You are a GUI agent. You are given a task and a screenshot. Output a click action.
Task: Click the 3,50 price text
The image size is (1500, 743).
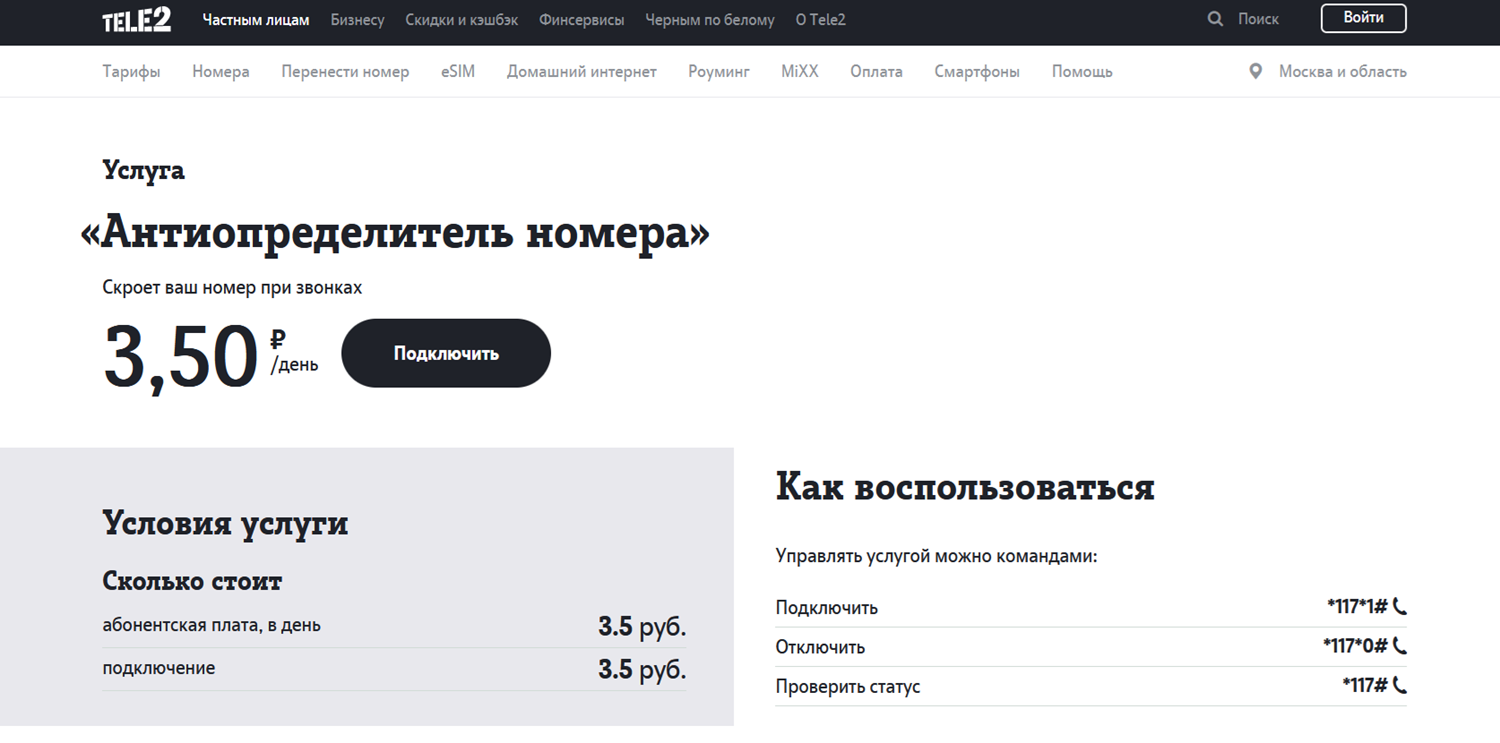tap(181, 357)
